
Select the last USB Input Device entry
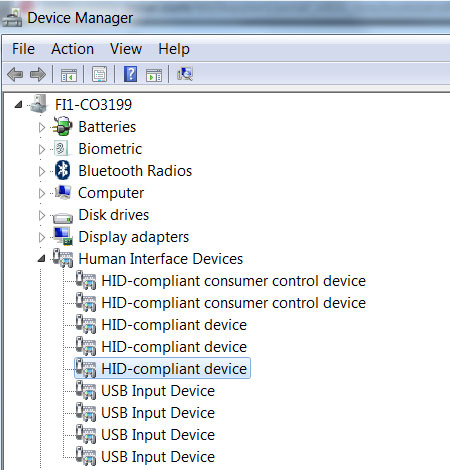[x=158, y=457]
